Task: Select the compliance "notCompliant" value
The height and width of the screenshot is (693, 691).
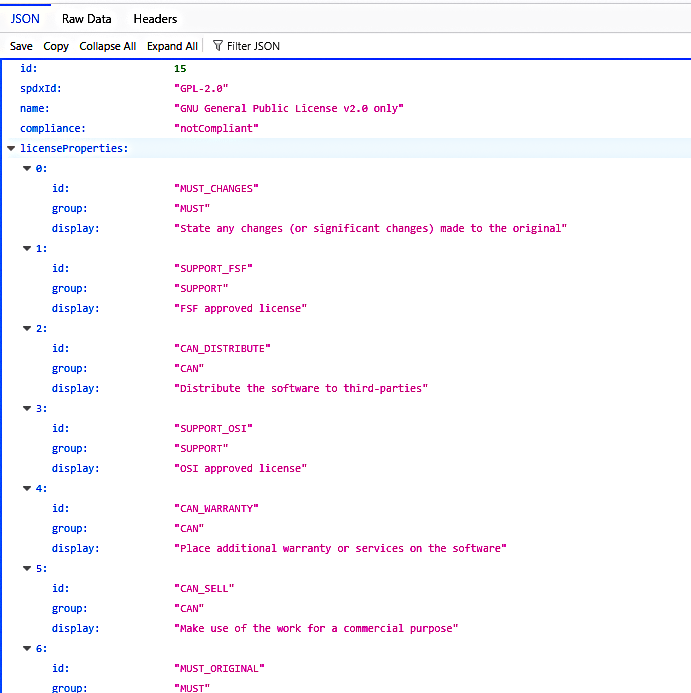Action: pyautogui.click(x=216, y=128)
